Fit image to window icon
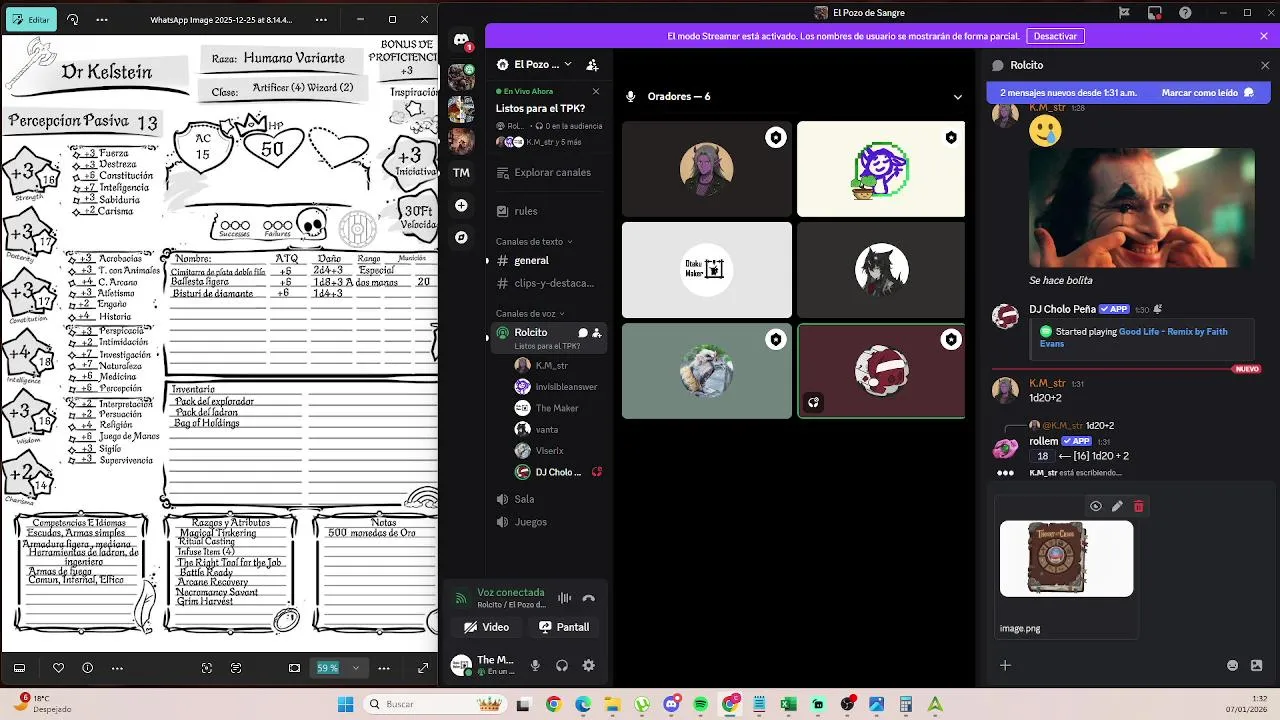Viewport: 1280px width, 720px height. pyautogui.click(x=294, y=668)
